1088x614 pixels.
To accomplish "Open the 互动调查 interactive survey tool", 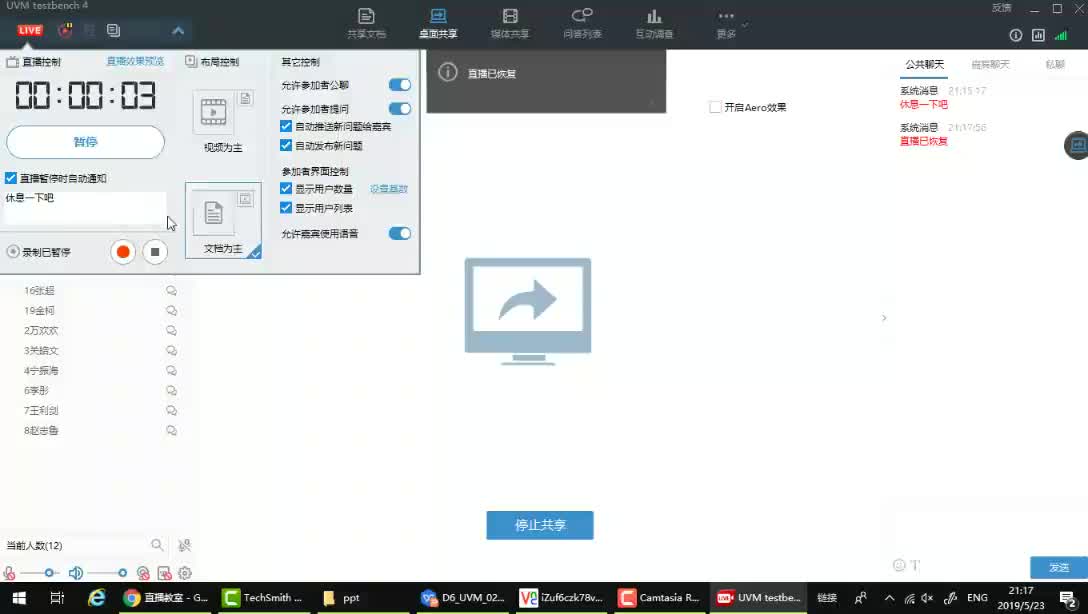I will click(654, 23).
